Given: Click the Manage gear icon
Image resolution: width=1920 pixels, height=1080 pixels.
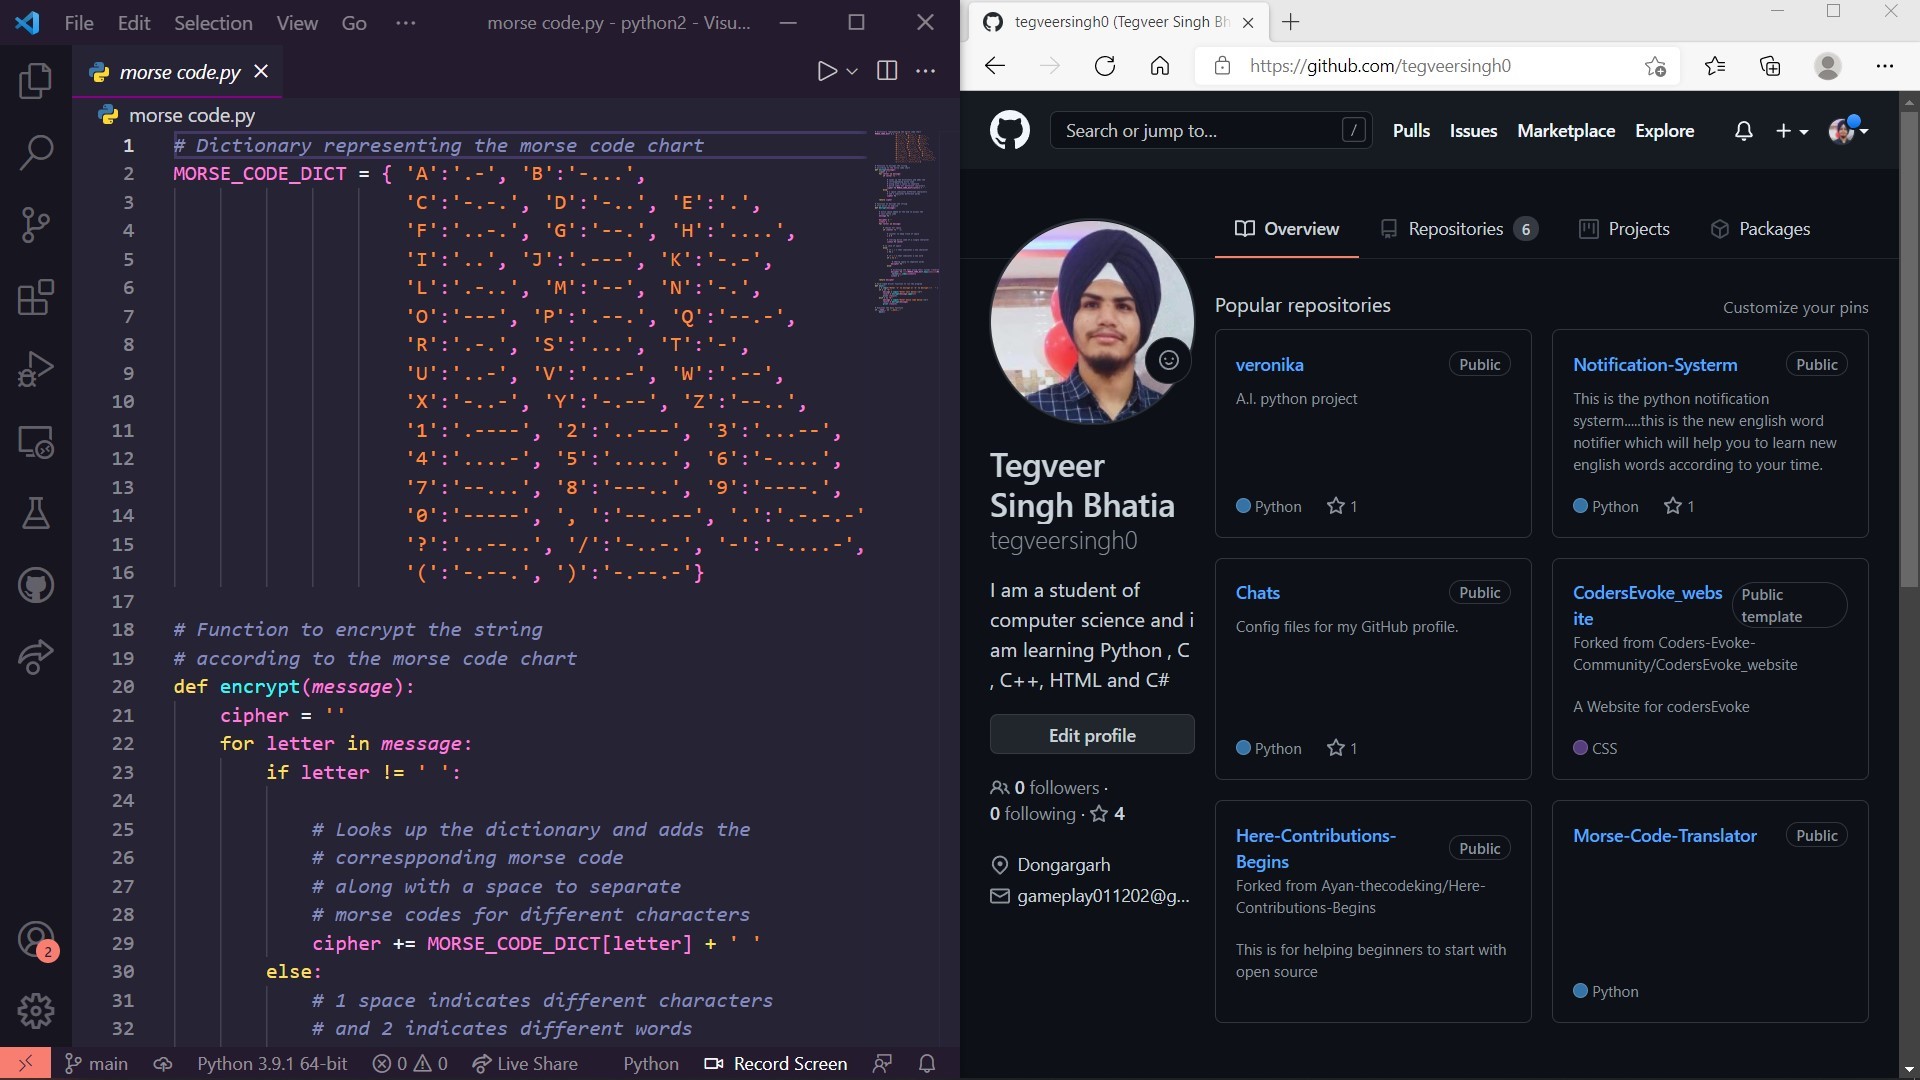Looking at the screenshot, I should (36, 1011).
